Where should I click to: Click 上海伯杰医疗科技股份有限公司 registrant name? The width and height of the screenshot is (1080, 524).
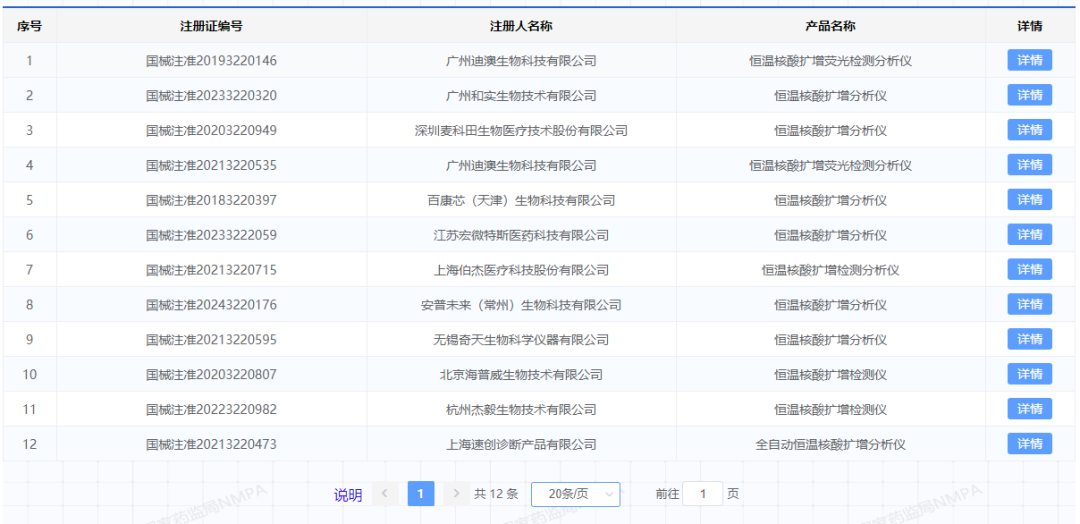tap(521, 270)
